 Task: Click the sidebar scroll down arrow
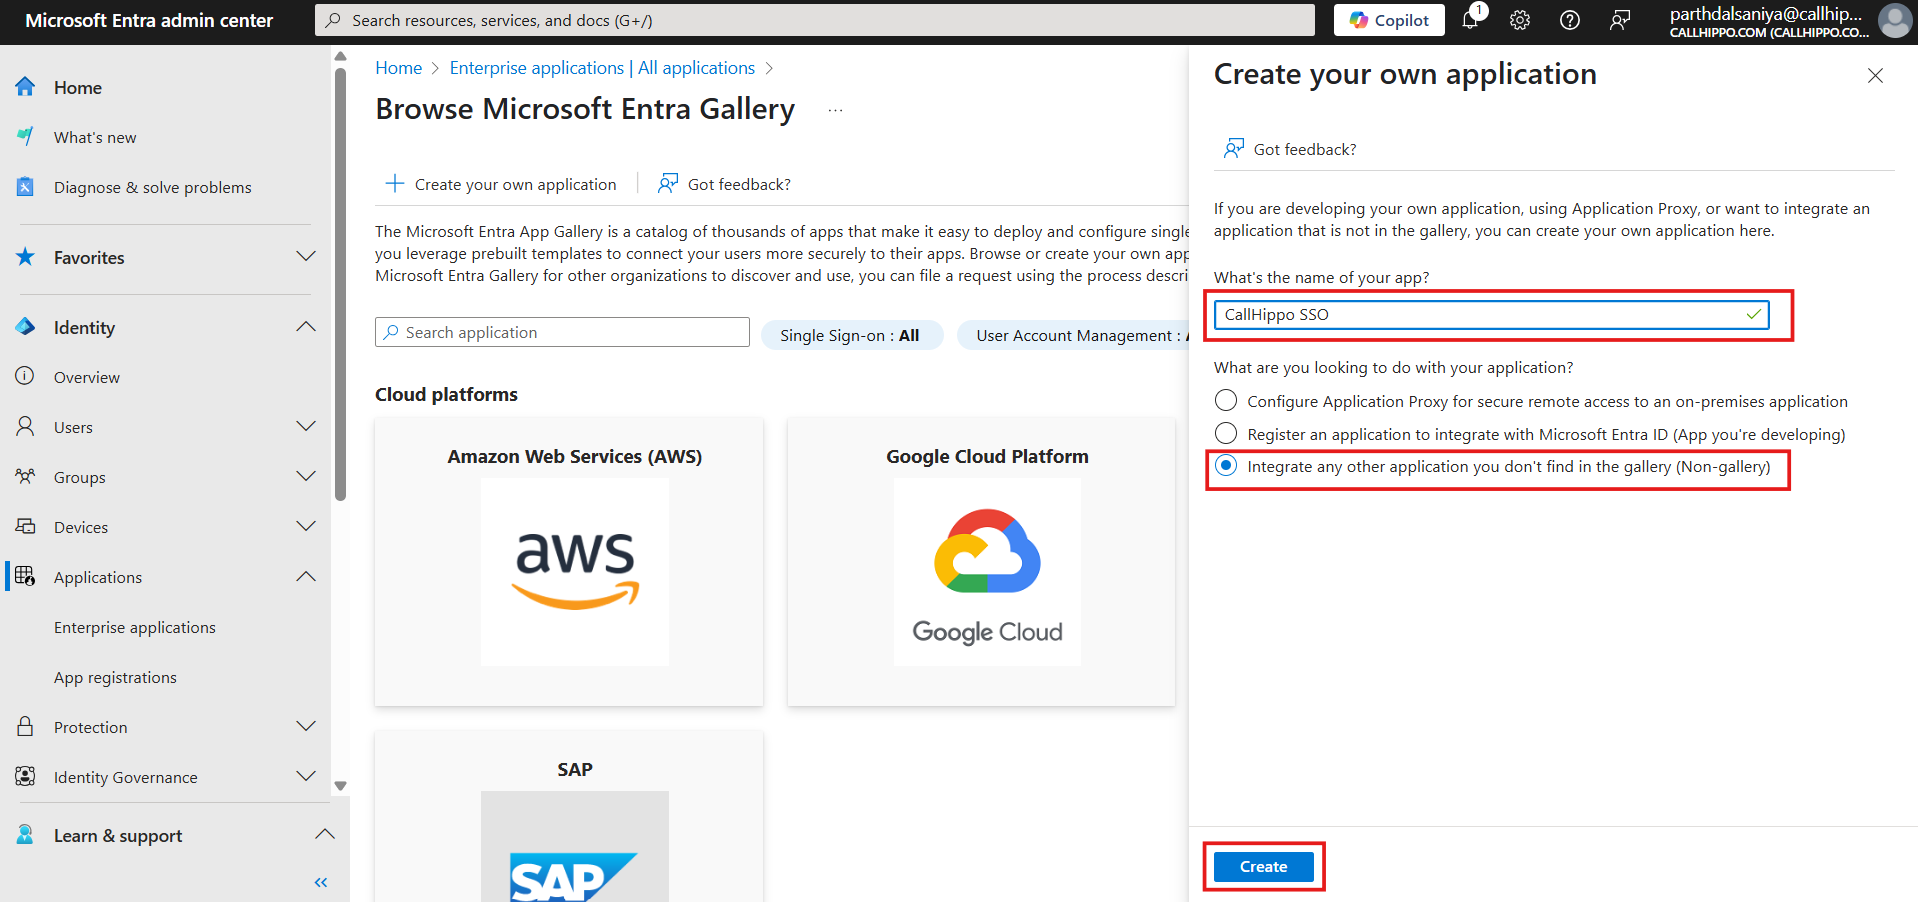click(x=340, y=786)
